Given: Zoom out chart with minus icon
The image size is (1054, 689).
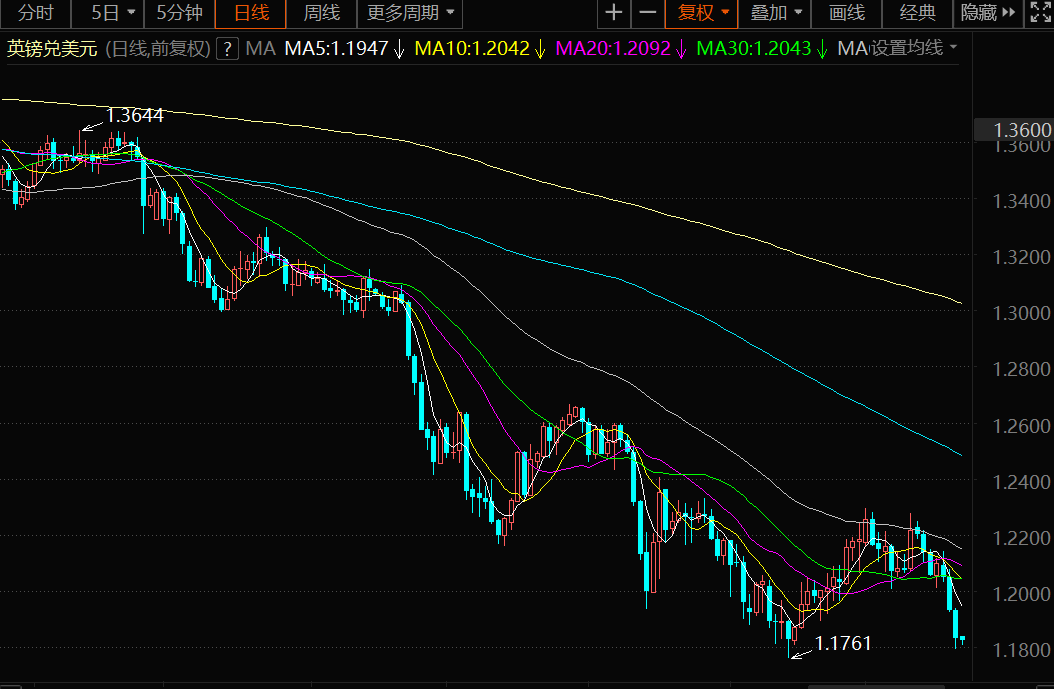Looking at the screenshot, I should tap(647, 13).
